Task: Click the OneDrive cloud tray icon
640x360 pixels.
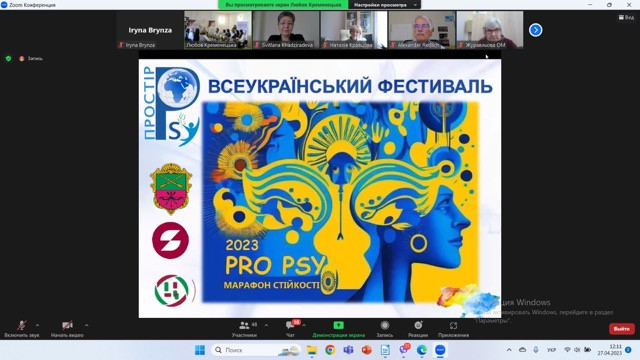Action: (x=522, y=350)
